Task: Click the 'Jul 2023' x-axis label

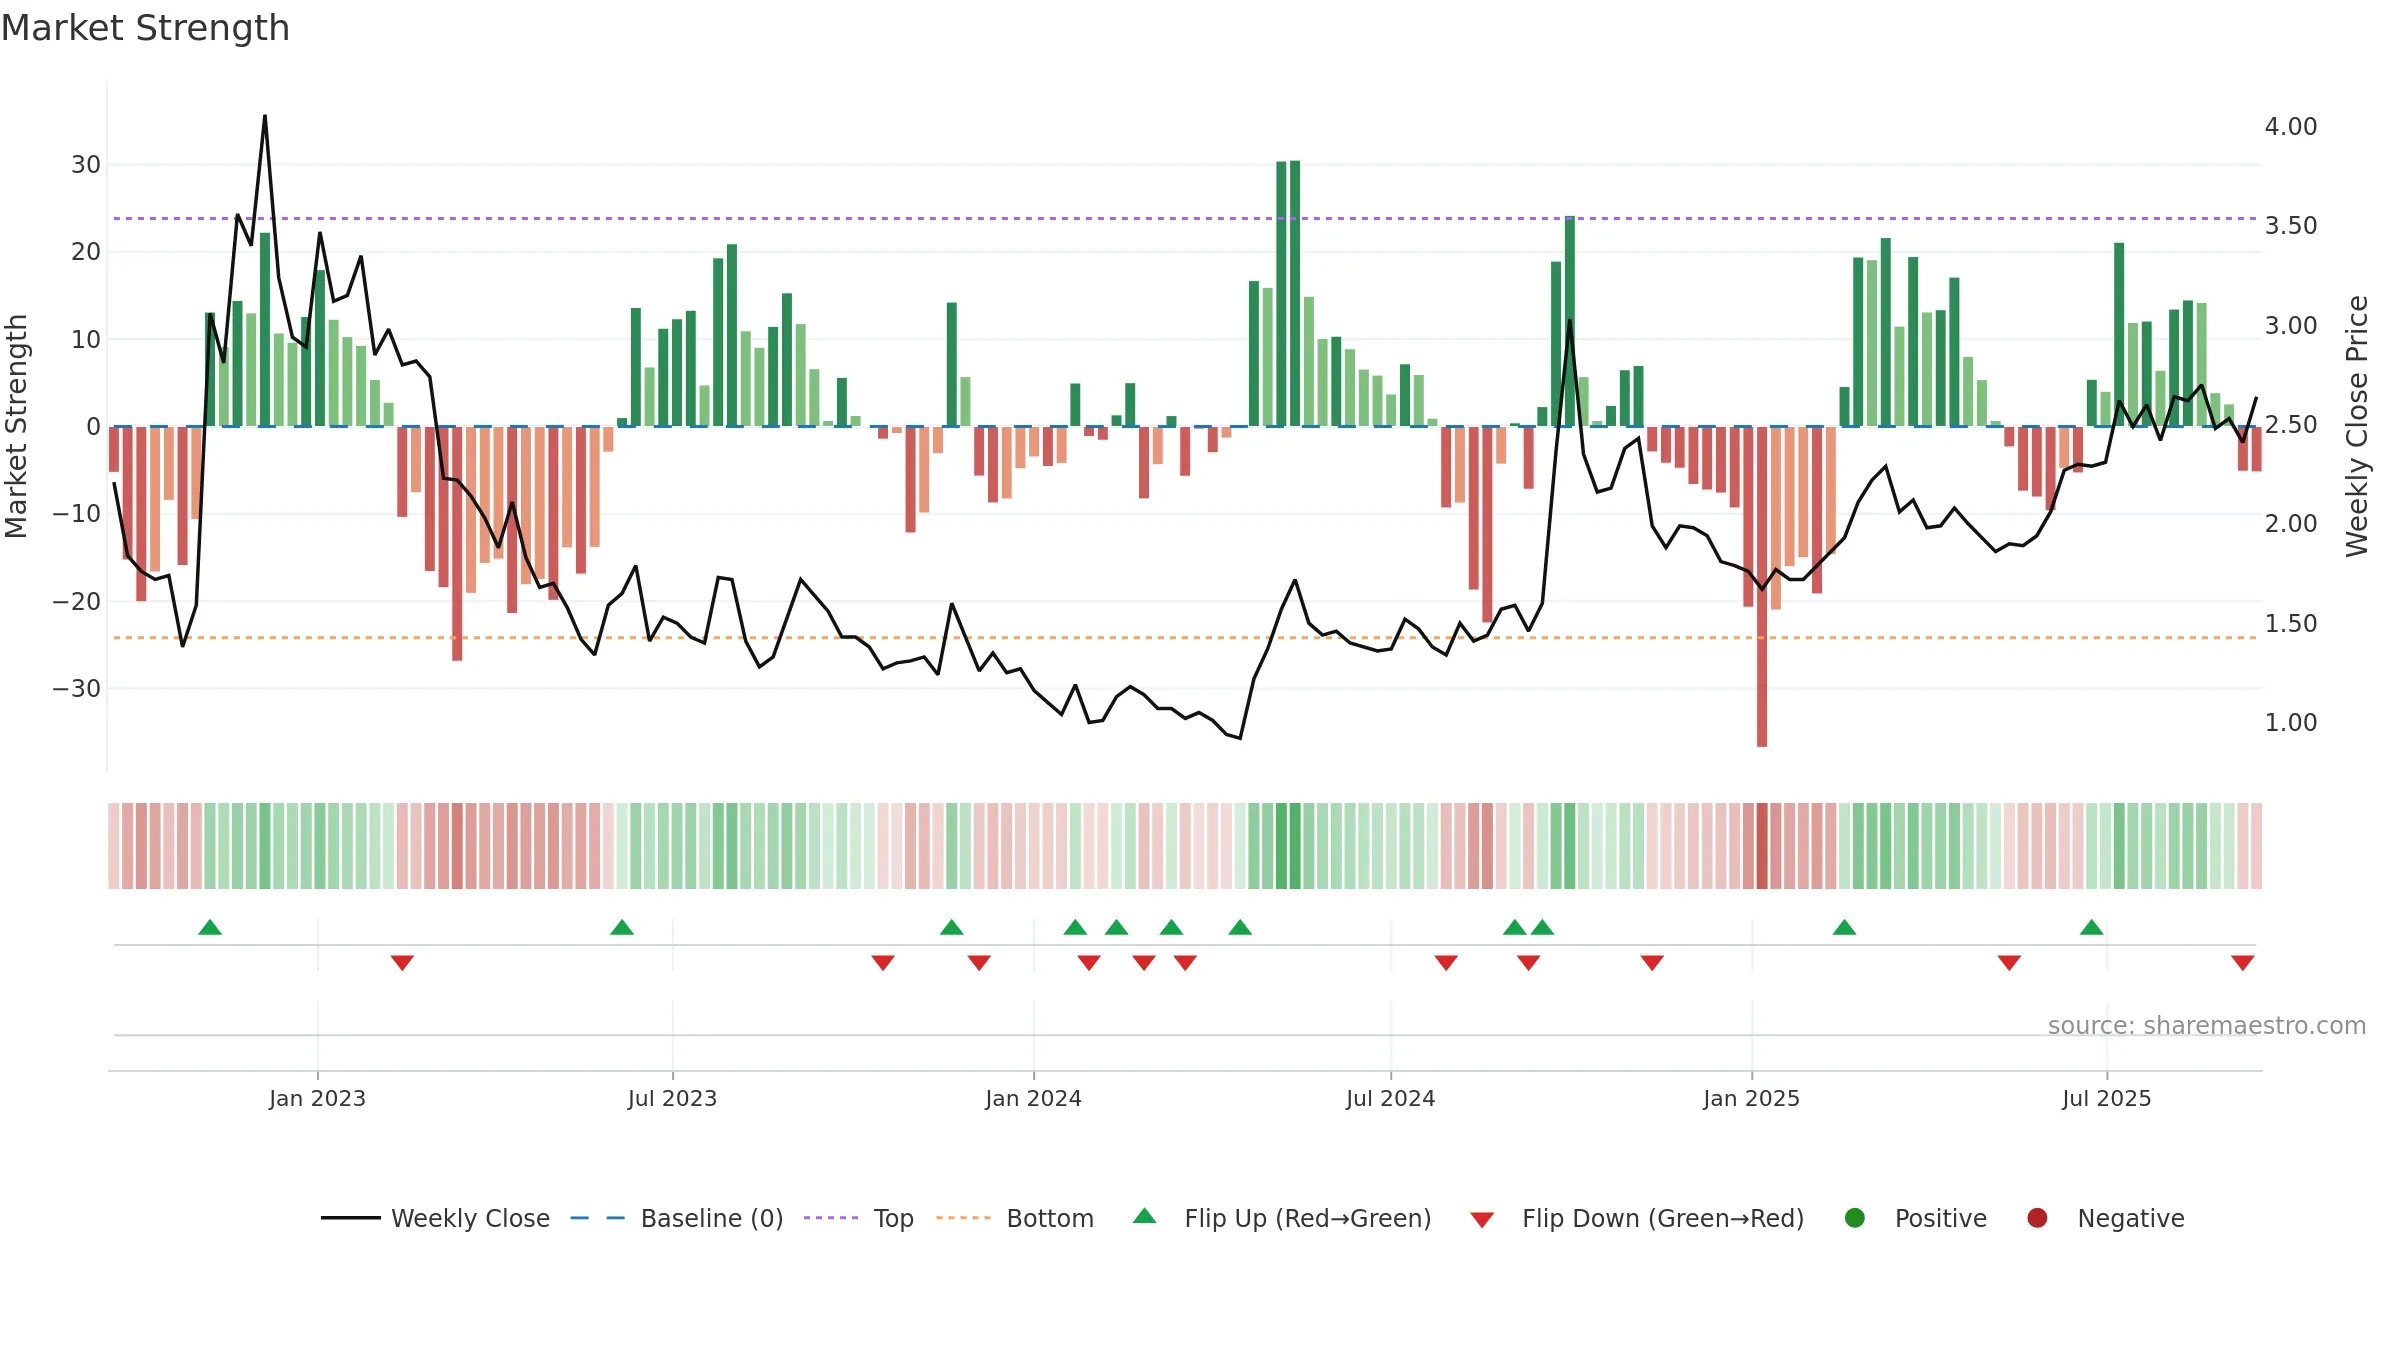Action: coord(672,1098)
